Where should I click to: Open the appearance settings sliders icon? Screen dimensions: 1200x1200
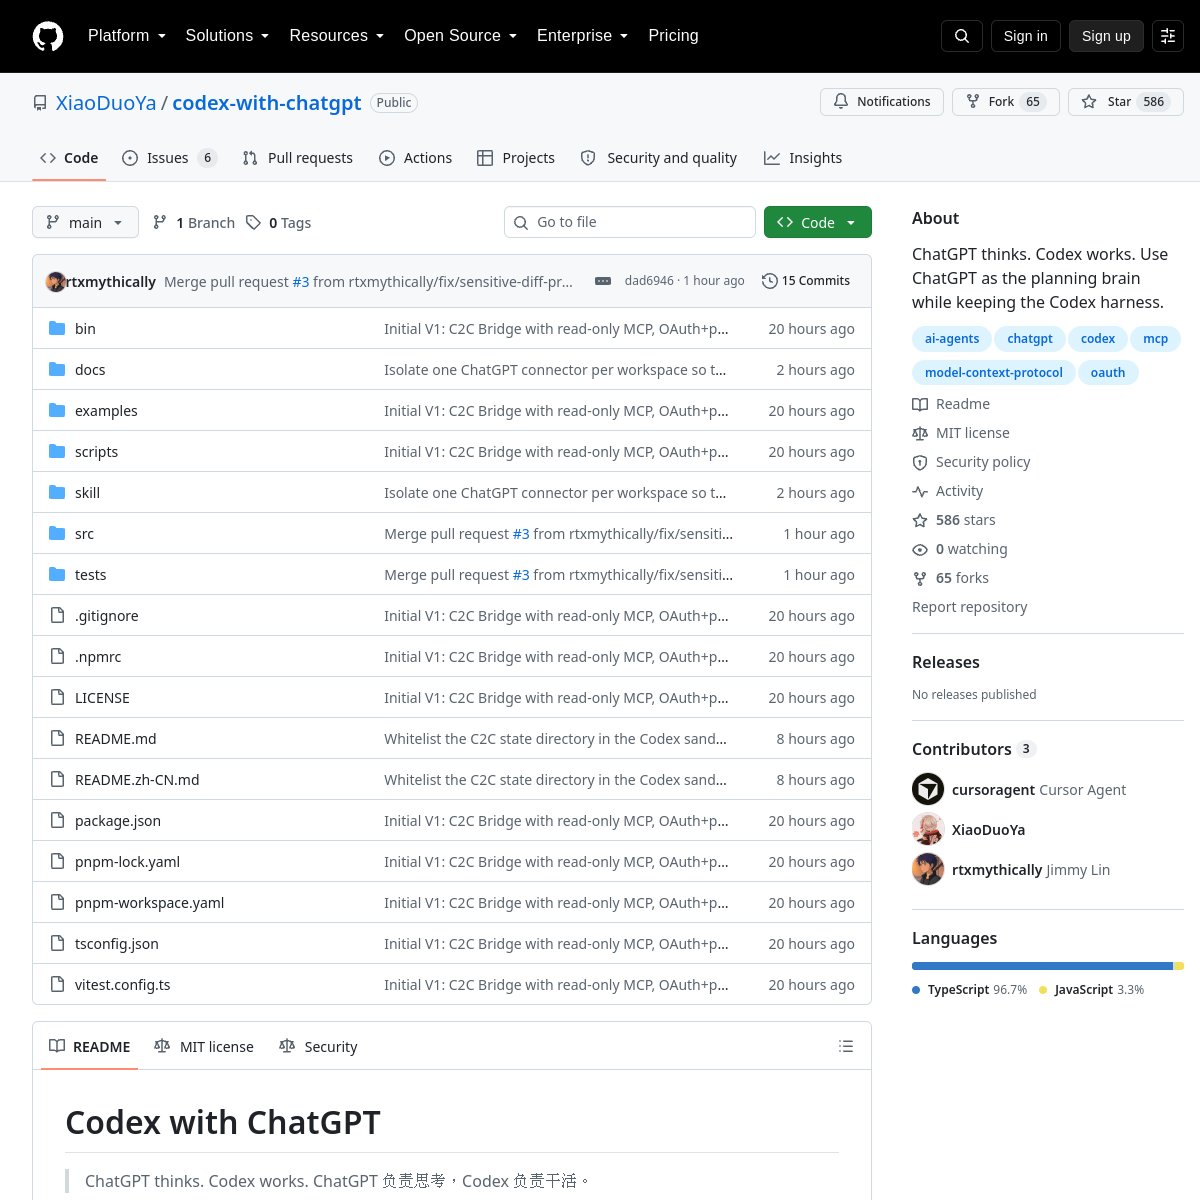[x=1168, y=36]
